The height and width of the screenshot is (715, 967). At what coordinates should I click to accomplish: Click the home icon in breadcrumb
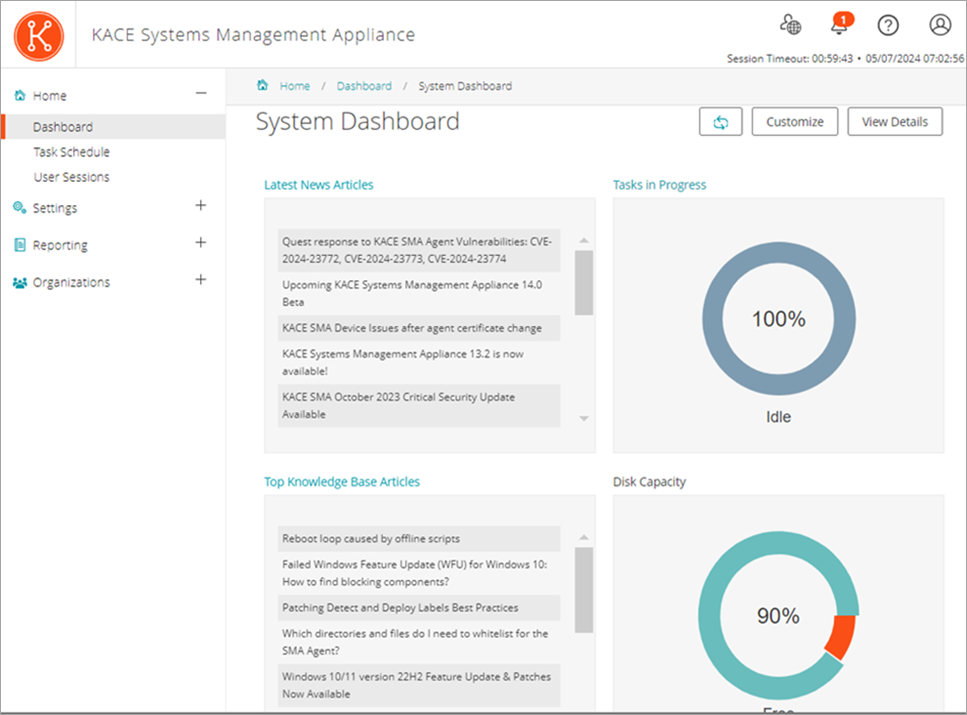tap(263, 86)
